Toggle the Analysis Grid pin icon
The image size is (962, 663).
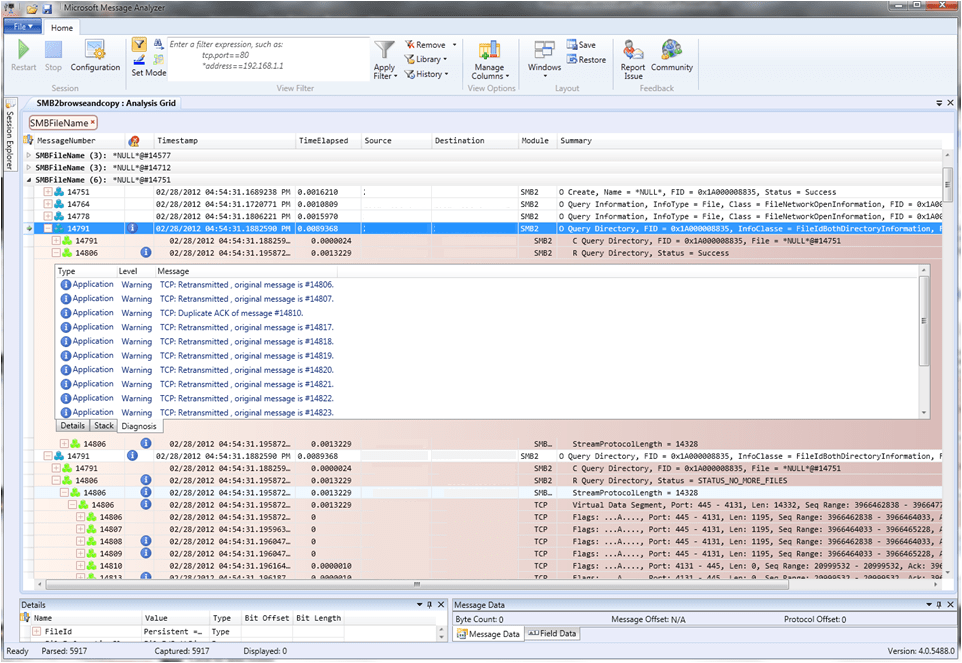(x=937, y=103)
